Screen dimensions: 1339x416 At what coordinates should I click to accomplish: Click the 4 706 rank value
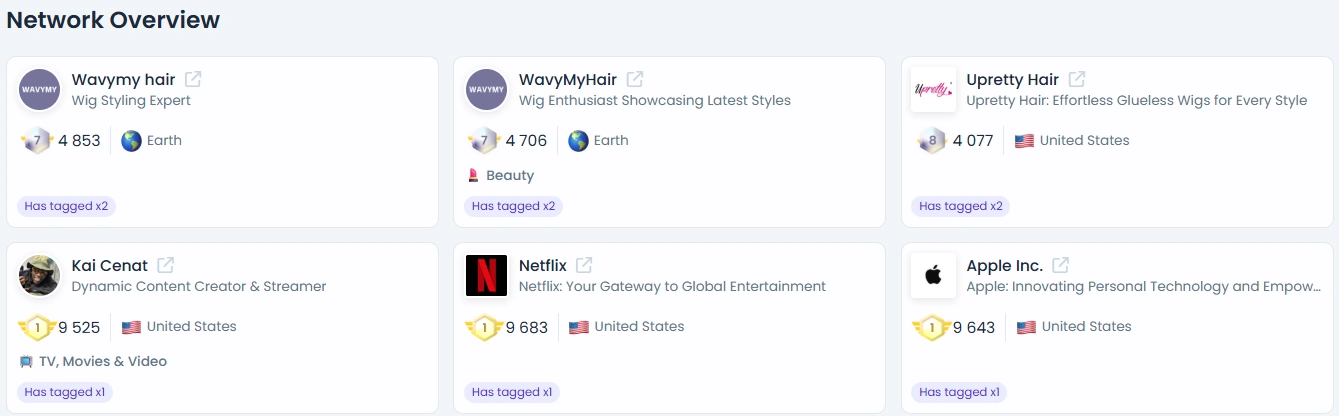(527, 141)
